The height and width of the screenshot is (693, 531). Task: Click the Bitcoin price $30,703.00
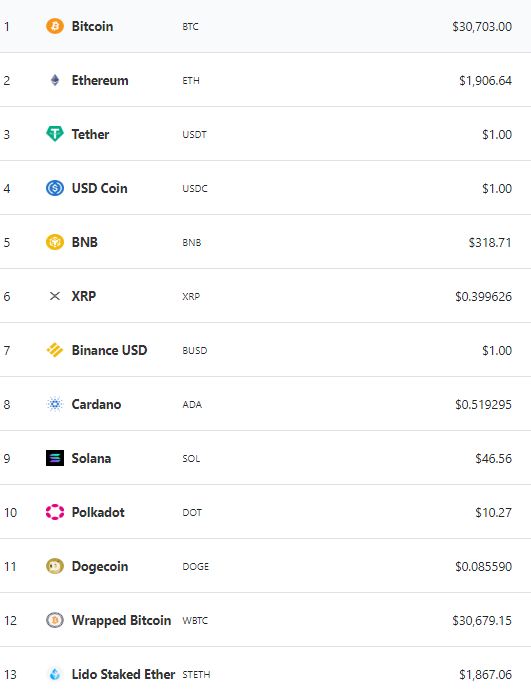click(482, 27)
